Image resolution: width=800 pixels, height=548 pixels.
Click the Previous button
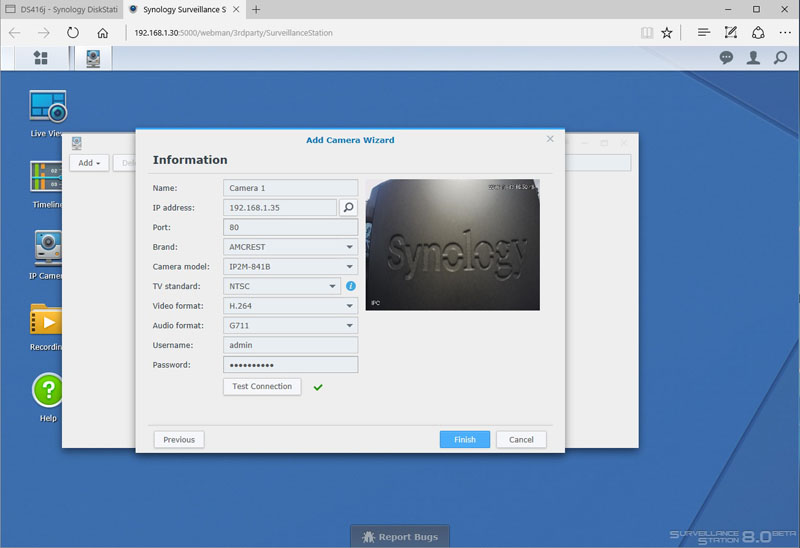pos(179,439)
